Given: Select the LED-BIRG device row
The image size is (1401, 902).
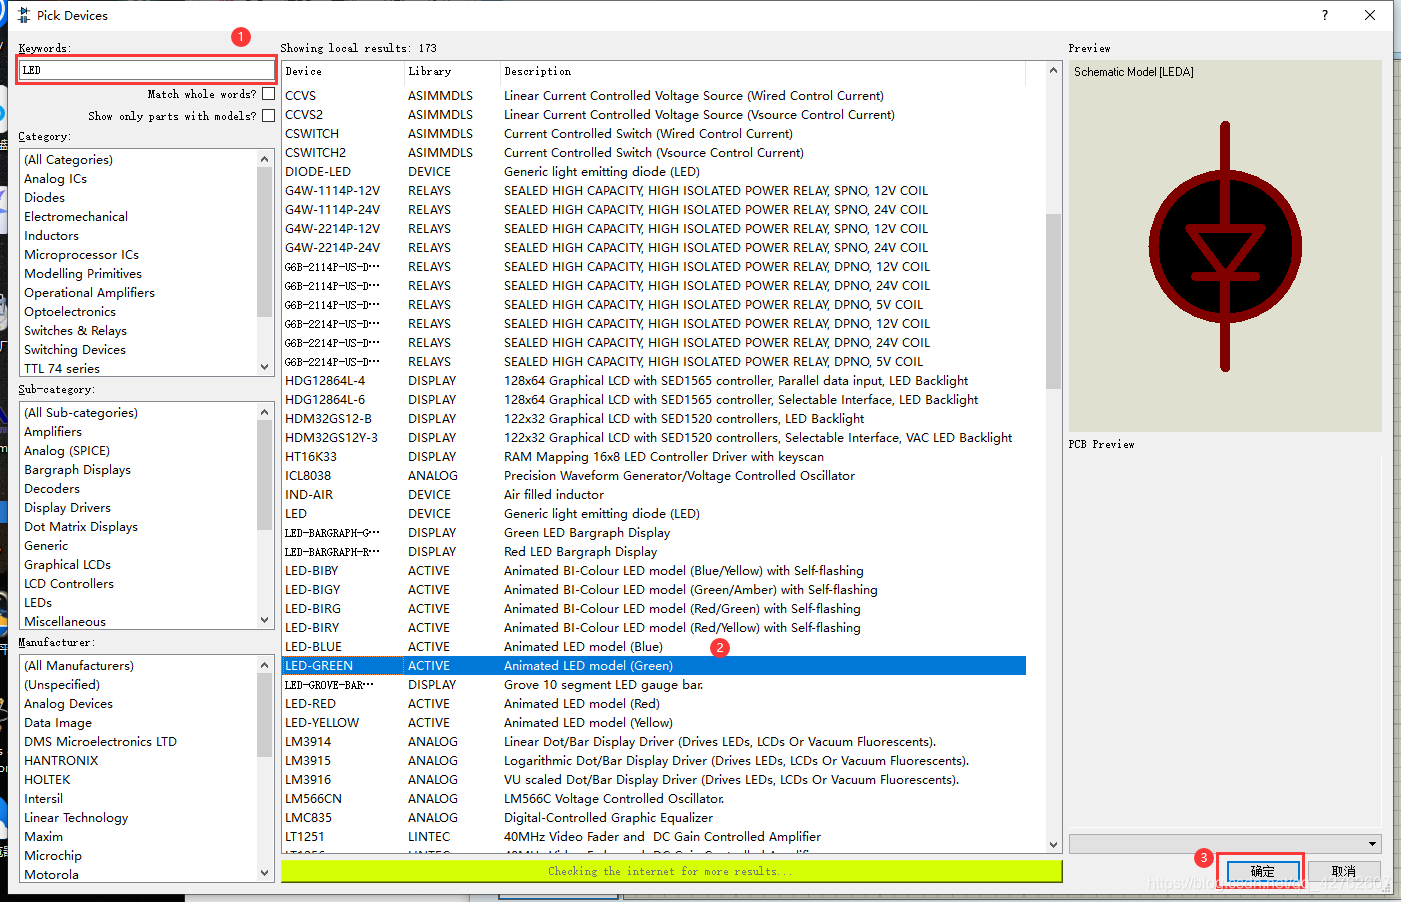Looking at the screenshot, I should click(x=654, y=609).
